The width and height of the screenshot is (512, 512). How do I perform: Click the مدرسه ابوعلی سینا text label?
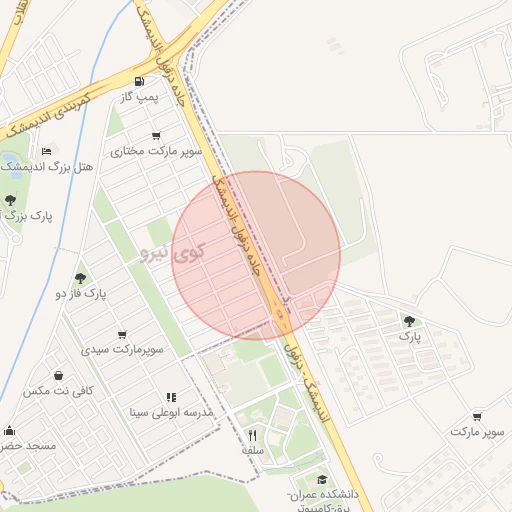click(x=171, y=413)
